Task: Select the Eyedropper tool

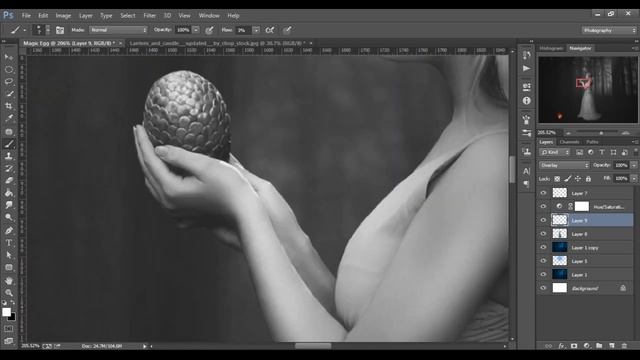Action: [x=9, y=118]
